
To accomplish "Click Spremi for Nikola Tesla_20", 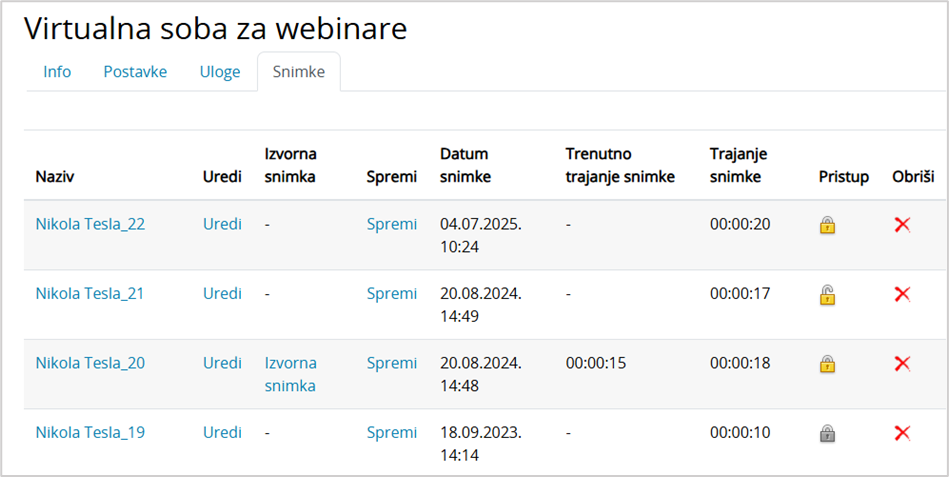I will 392,363.
